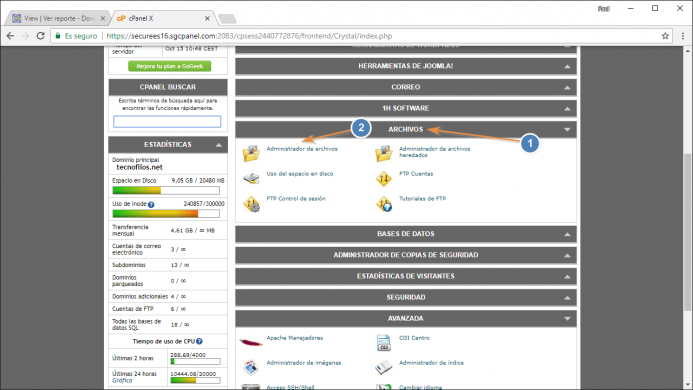Click the Todas las bases de datos SQL row
Screen dimensions: 693x390
168,325
